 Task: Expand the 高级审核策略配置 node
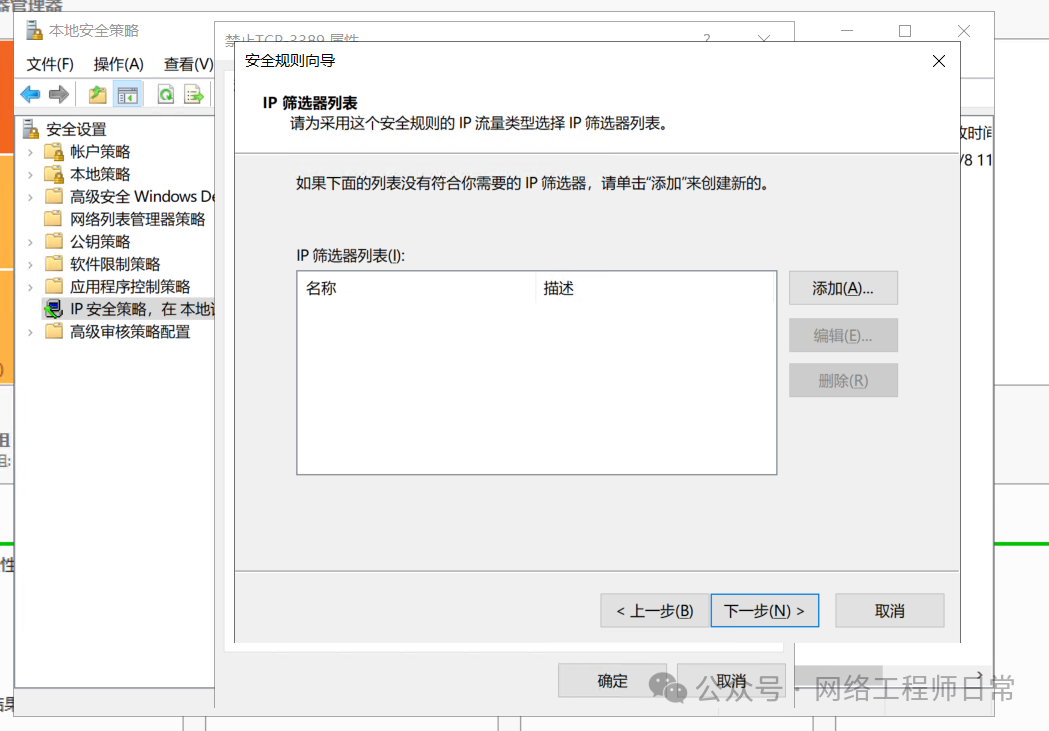pyautogui.click(x=30, y=332)
